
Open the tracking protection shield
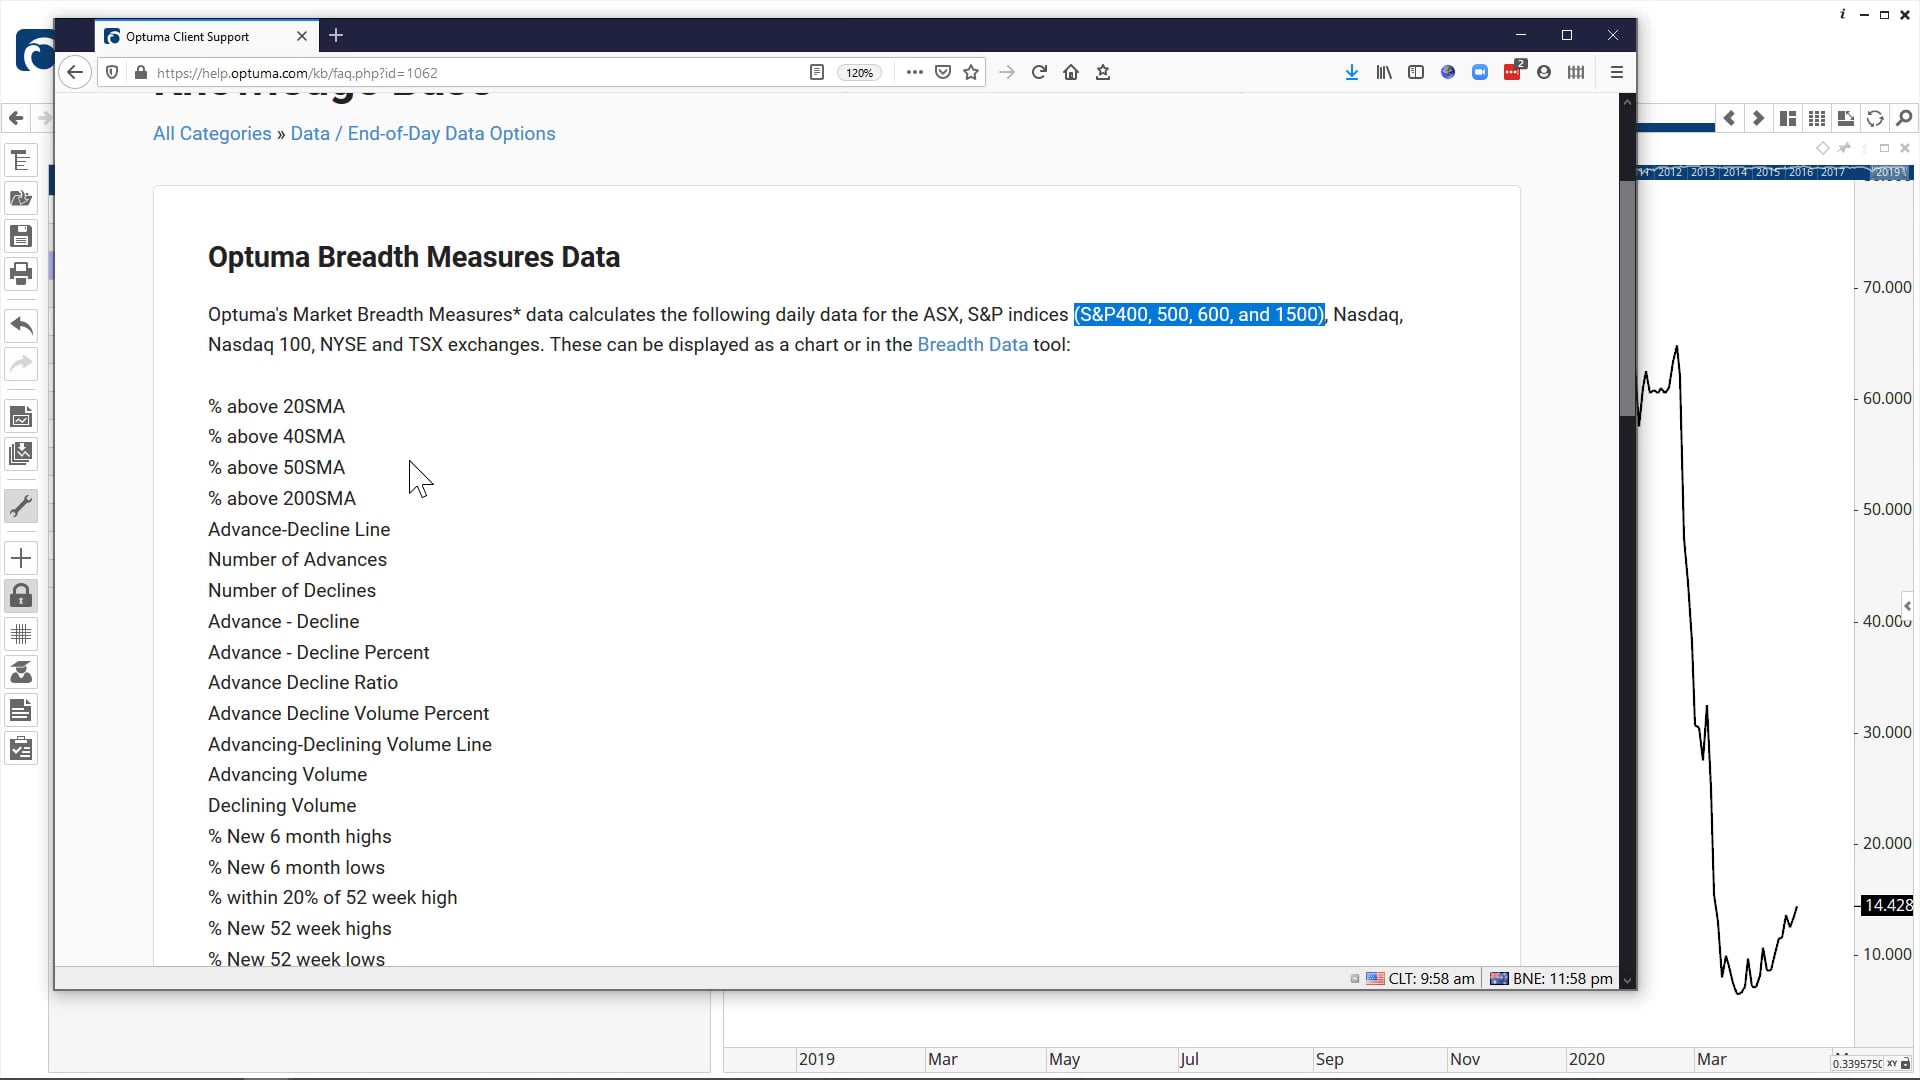point(112,73)
